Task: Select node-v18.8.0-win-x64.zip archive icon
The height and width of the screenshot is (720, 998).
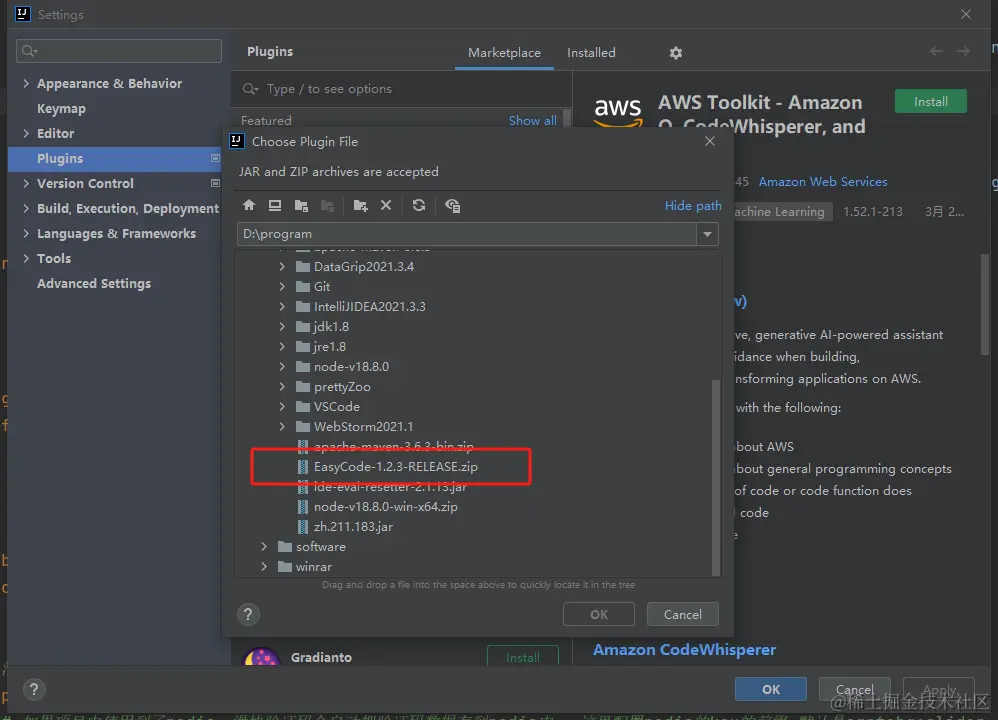Action: pyautogui.click(x=303, y=507)
